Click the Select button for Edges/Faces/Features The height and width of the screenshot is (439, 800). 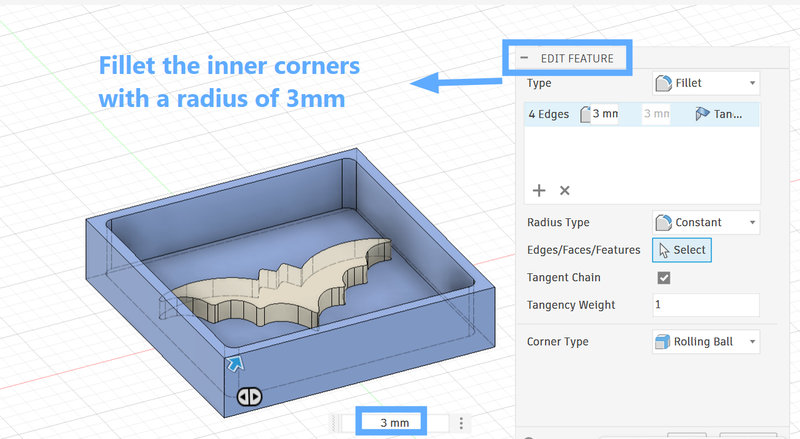[x=682, y=250]
